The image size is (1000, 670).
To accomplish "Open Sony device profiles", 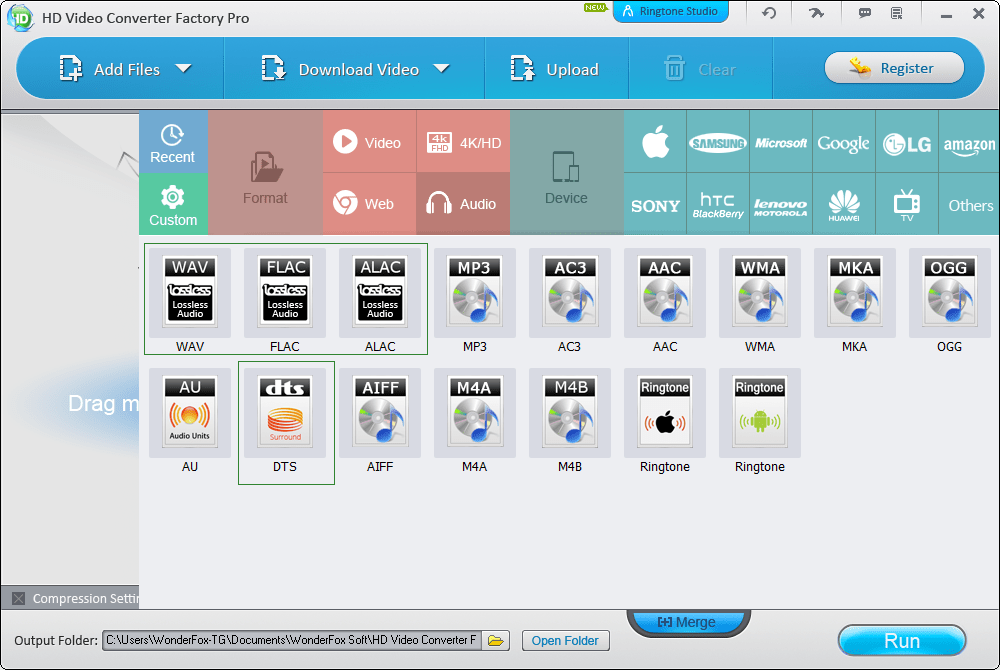I will (655, 204).
